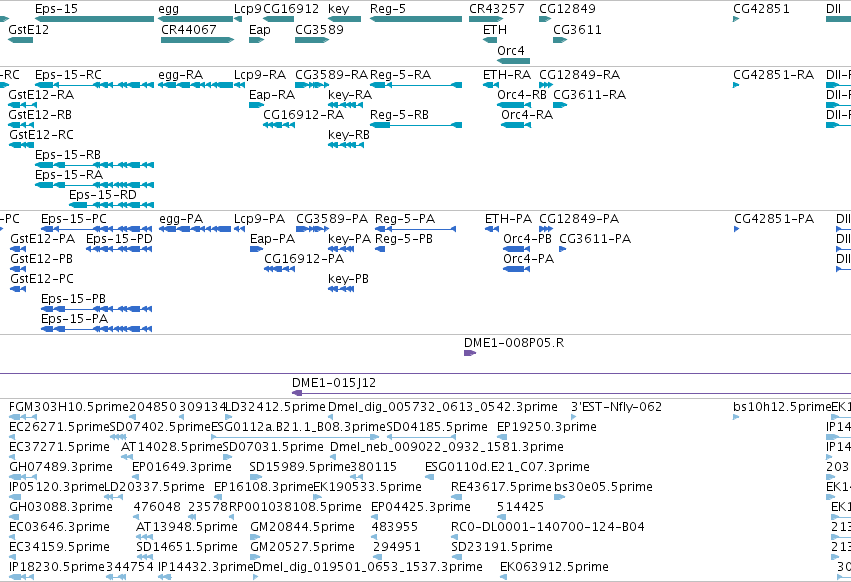Click the CG3611-RA transcript label
Image resolution: width=851 pixels, height=582 pixels.
click(x=589, y=95)
